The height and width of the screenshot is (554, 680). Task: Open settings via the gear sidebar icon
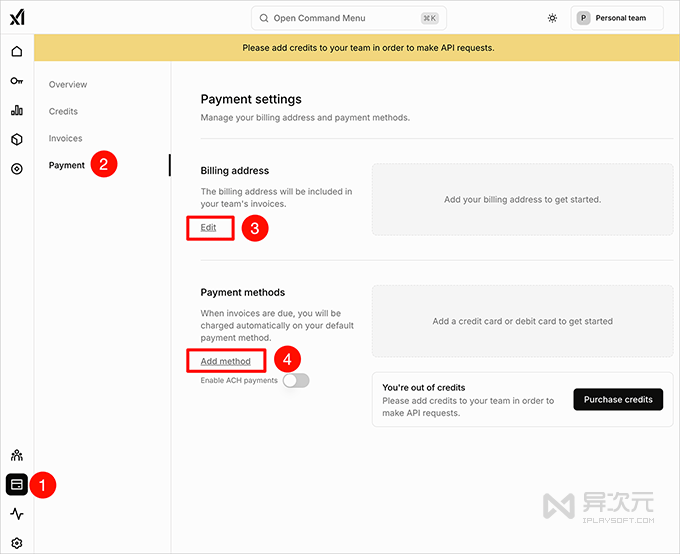pos(17,543)
